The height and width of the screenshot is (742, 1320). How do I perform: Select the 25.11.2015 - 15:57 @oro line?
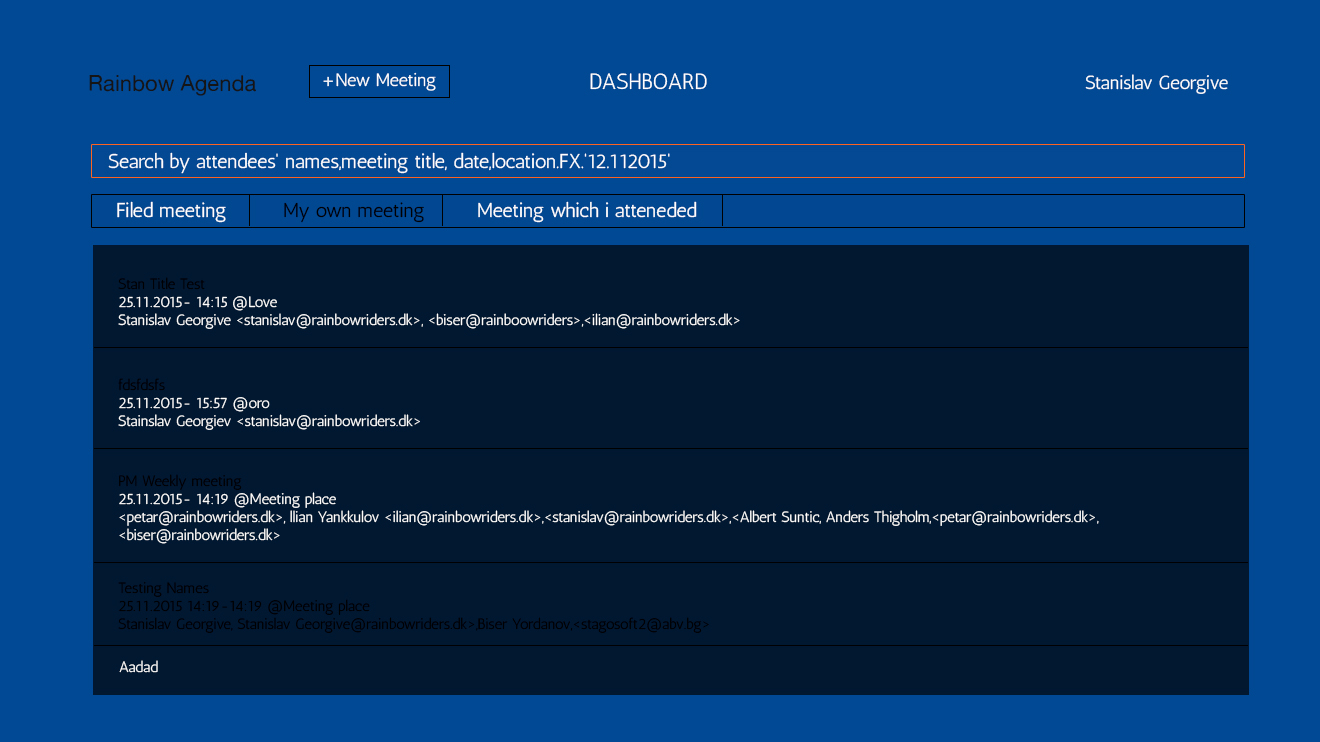194,403
